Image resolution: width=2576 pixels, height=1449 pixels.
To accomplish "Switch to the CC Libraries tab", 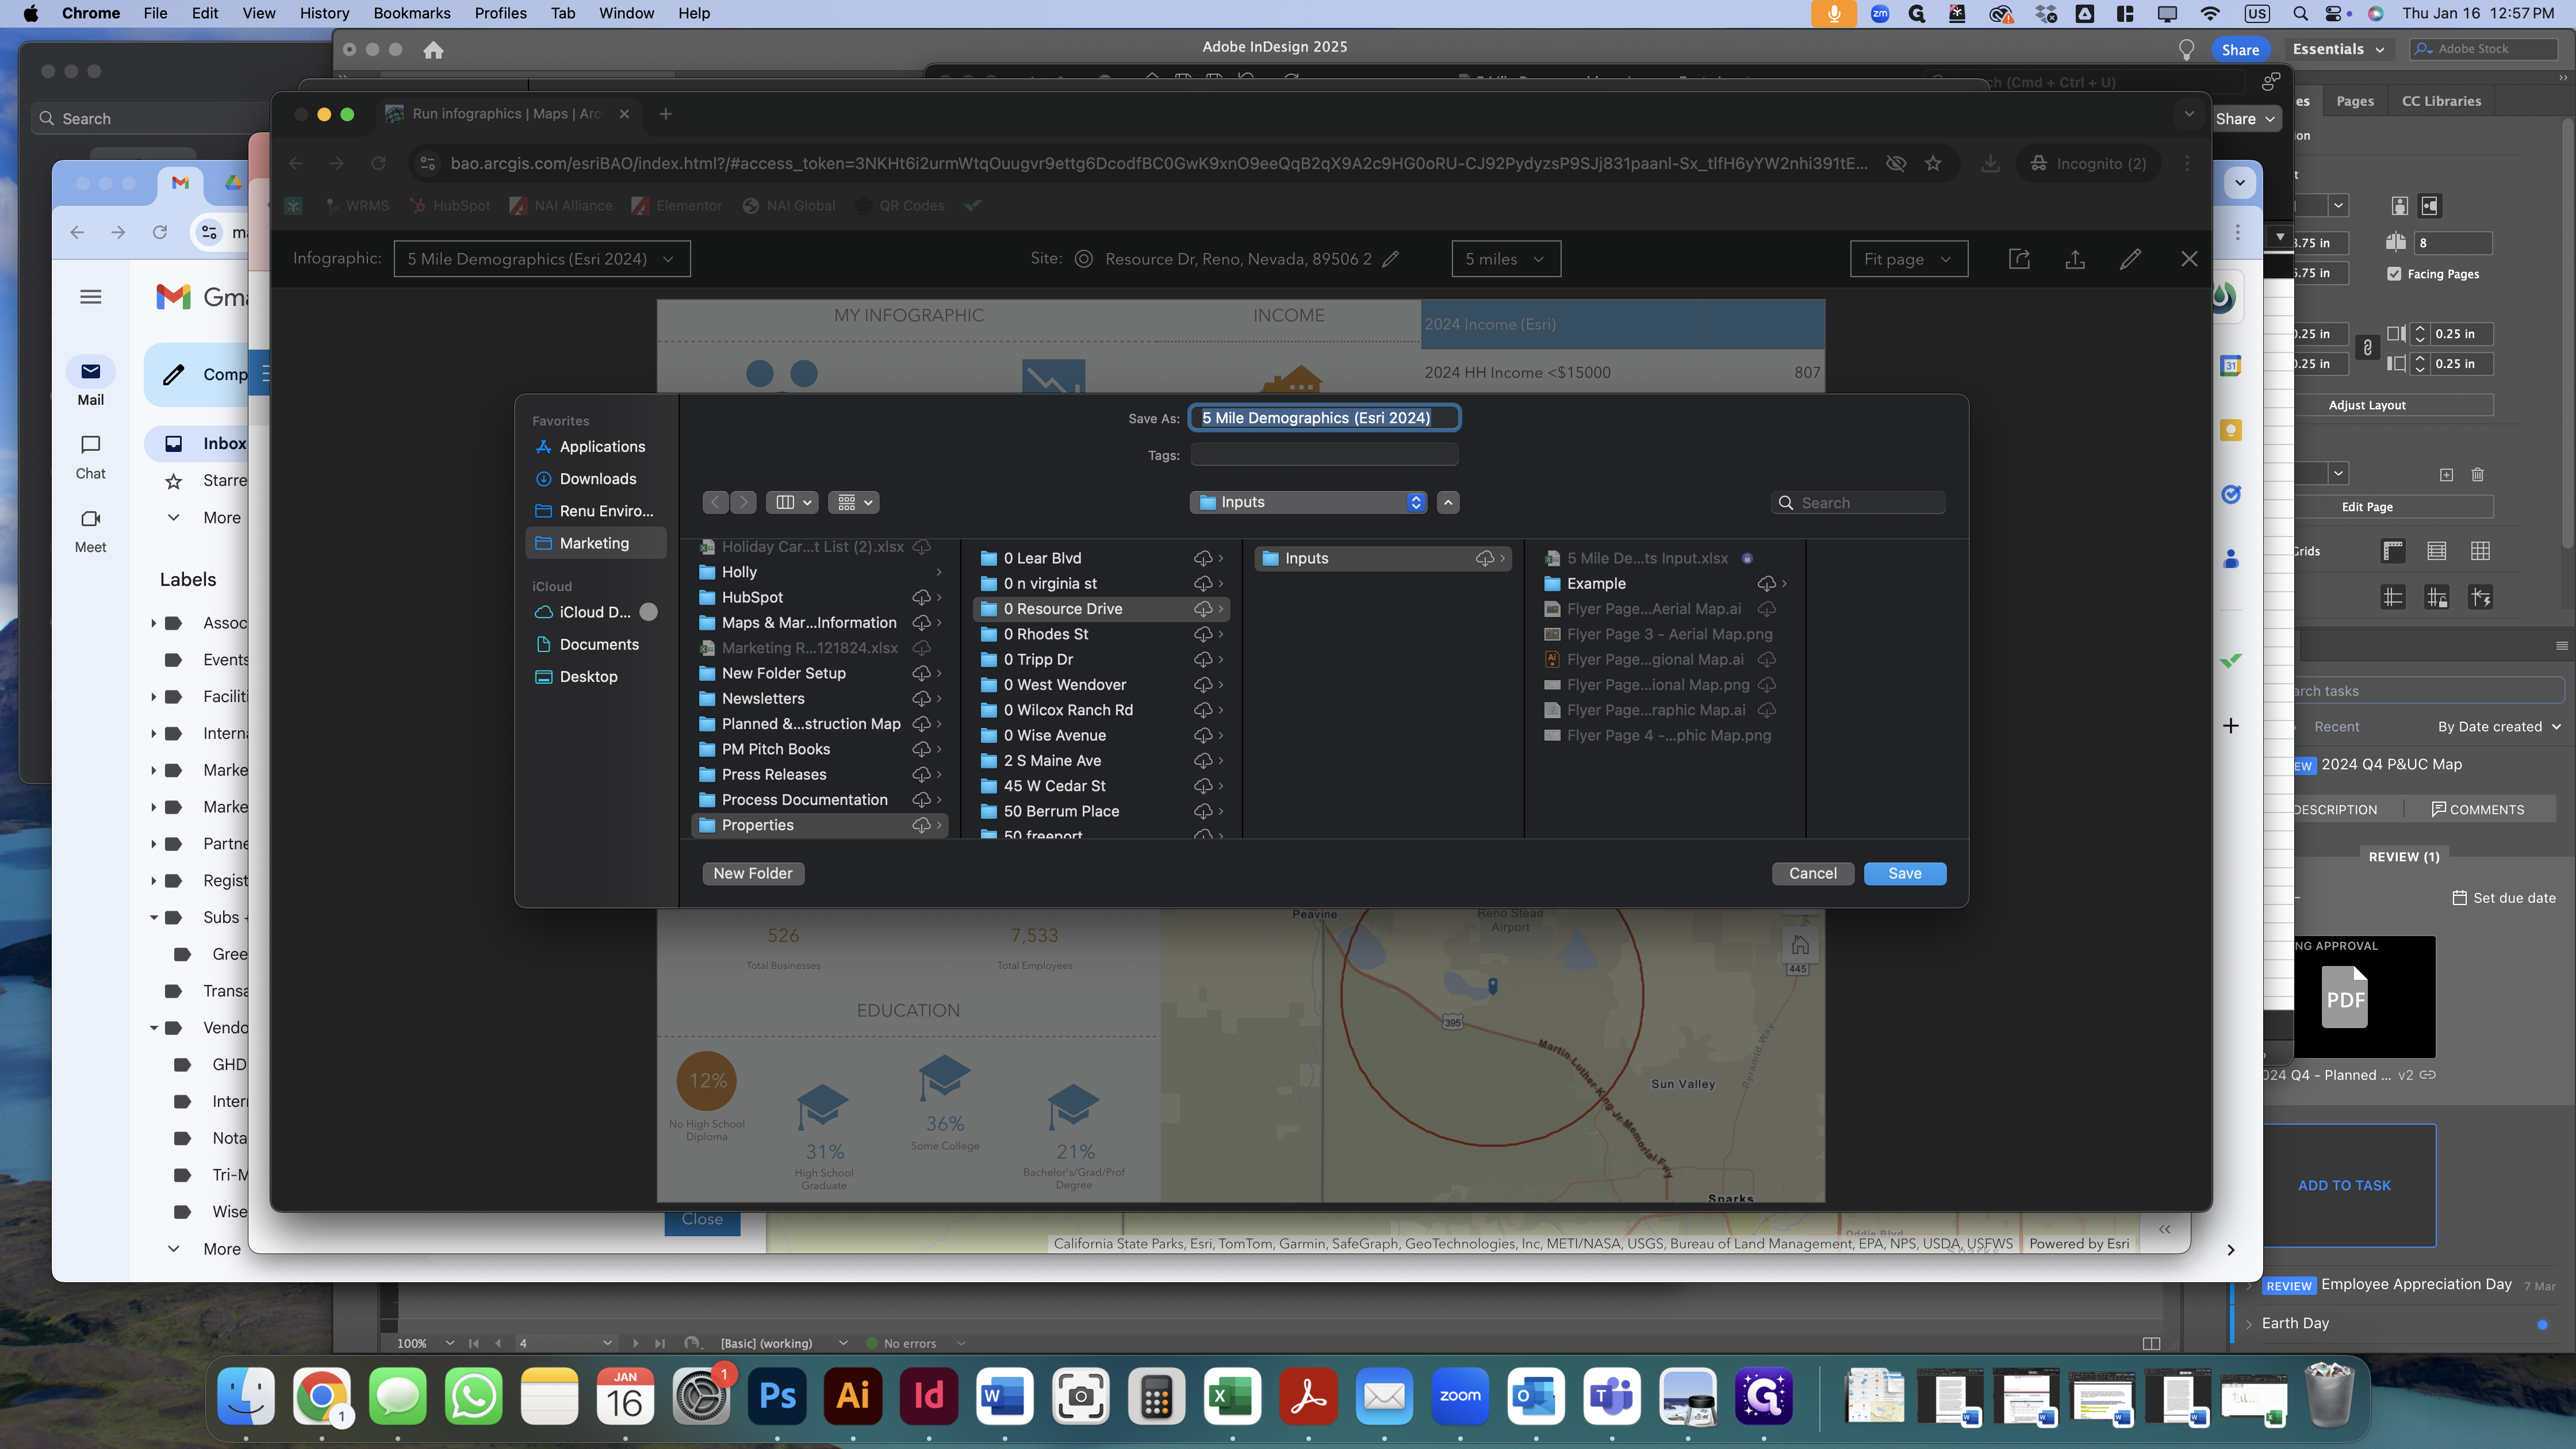I will coord(2441,101).
